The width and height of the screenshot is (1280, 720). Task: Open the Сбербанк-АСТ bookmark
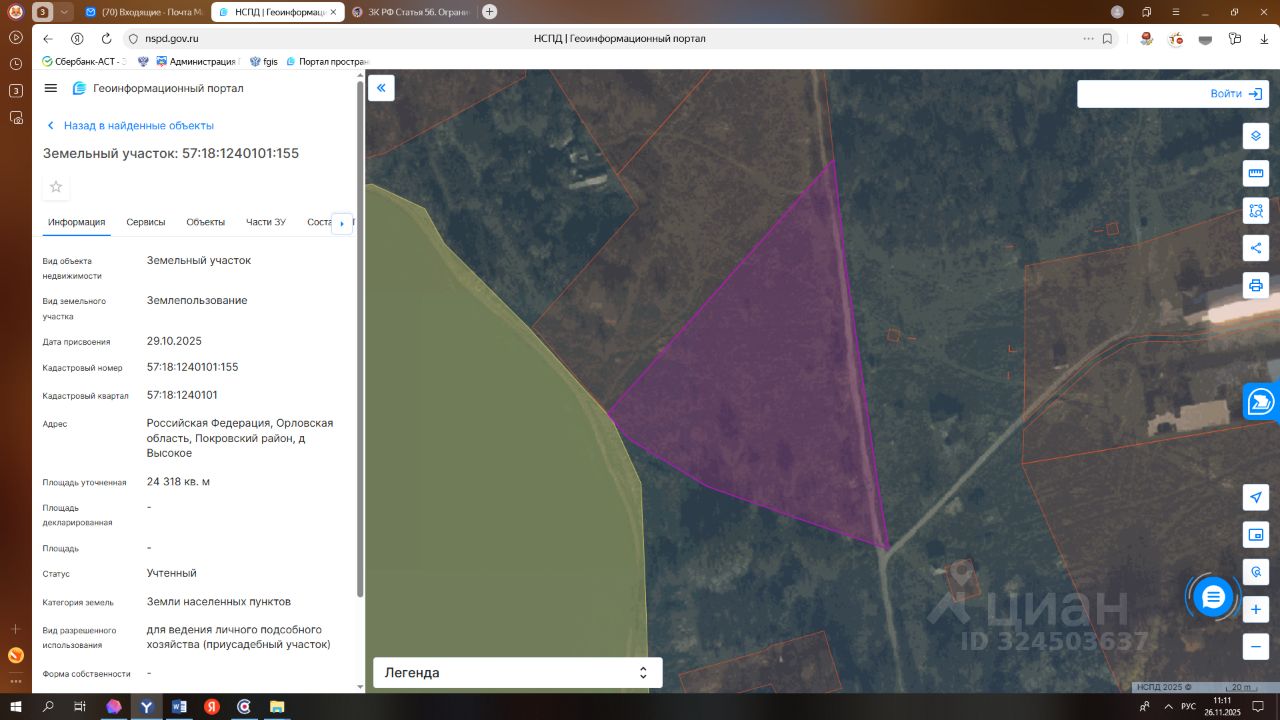tap(84, 61)
